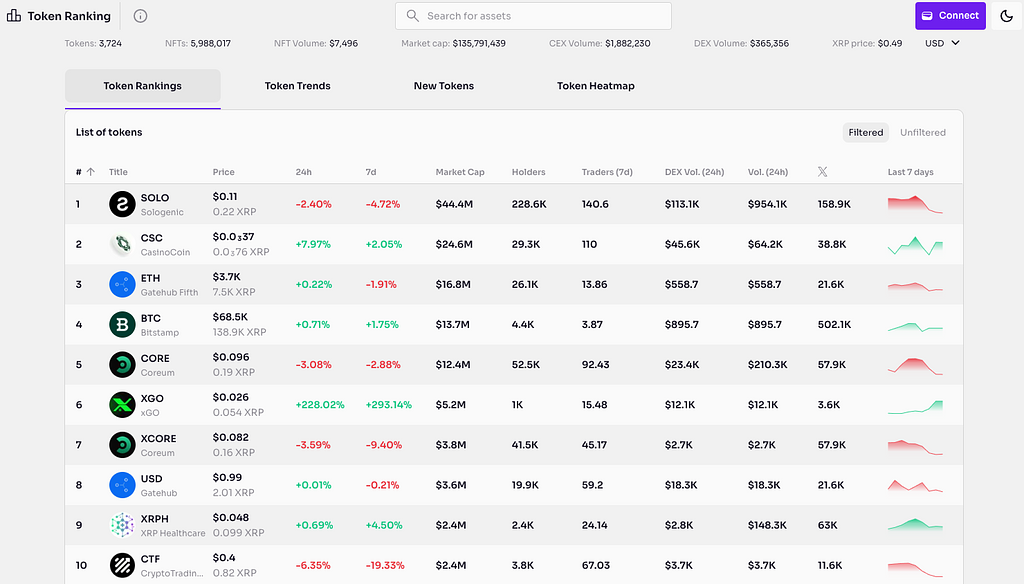
Task: Click the SOLO Sologenic token icon
Action: click(122, 205)
